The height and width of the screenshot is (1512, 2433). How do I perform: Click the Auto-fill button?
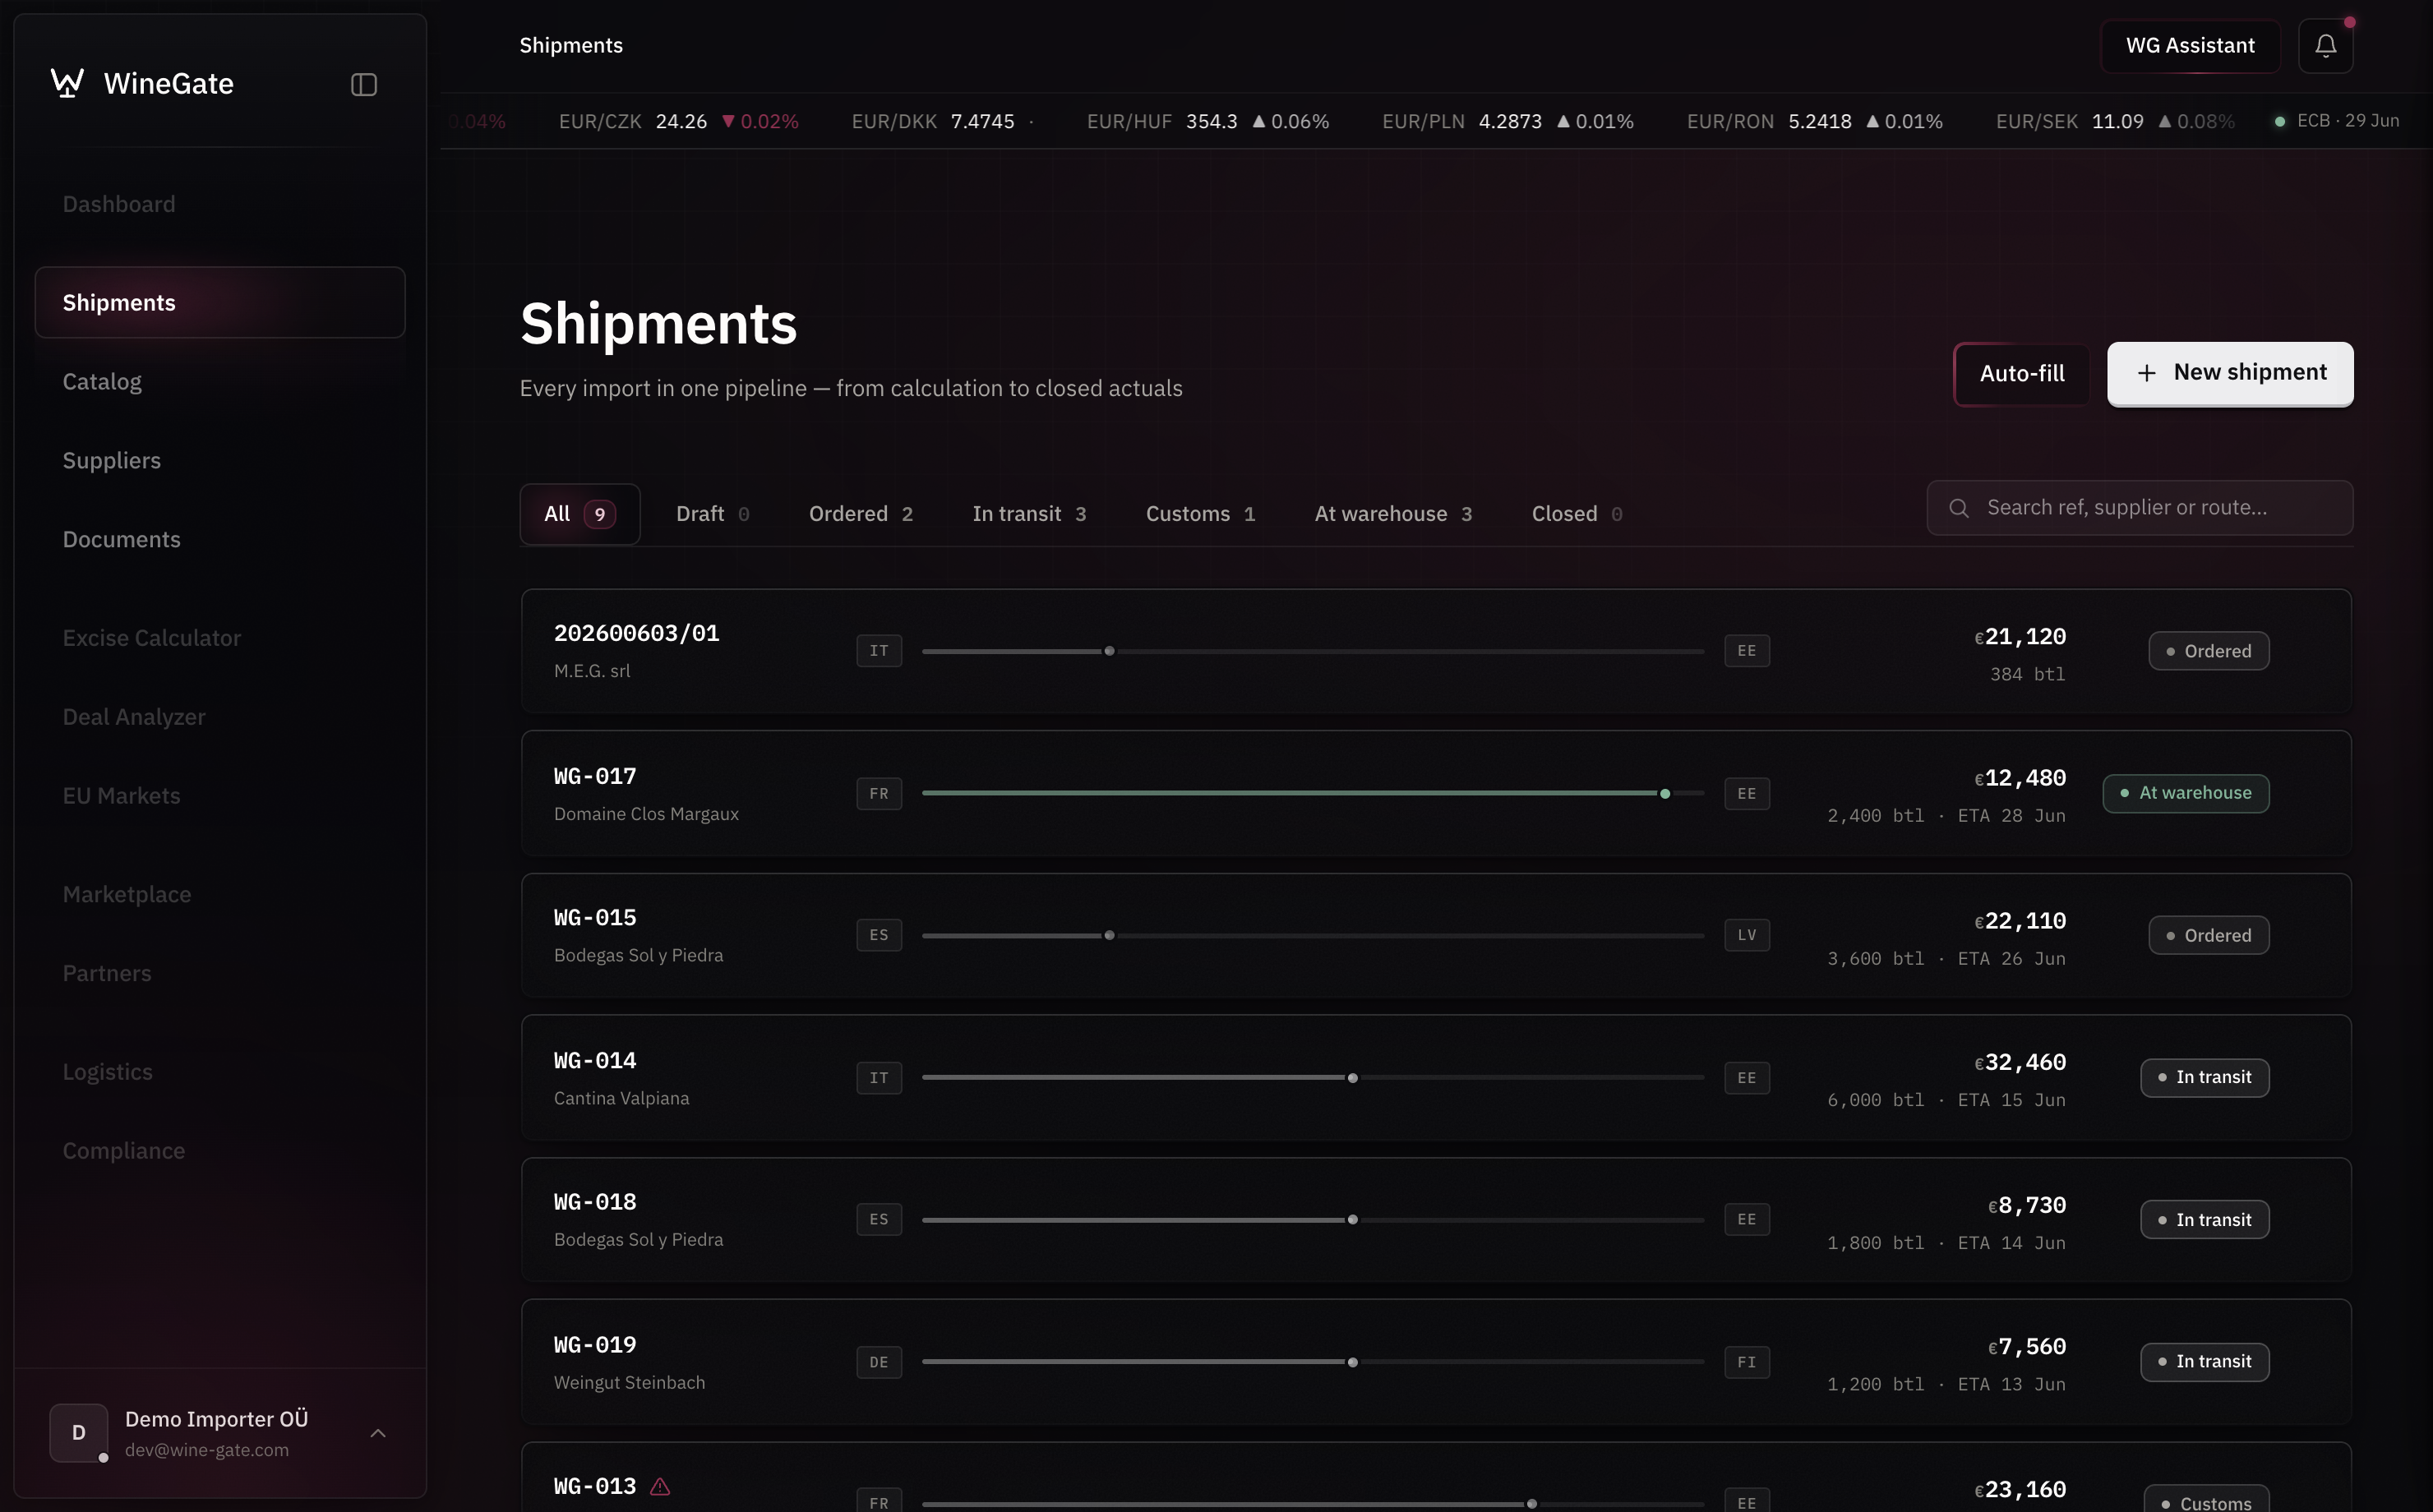tap(2021, 374)
